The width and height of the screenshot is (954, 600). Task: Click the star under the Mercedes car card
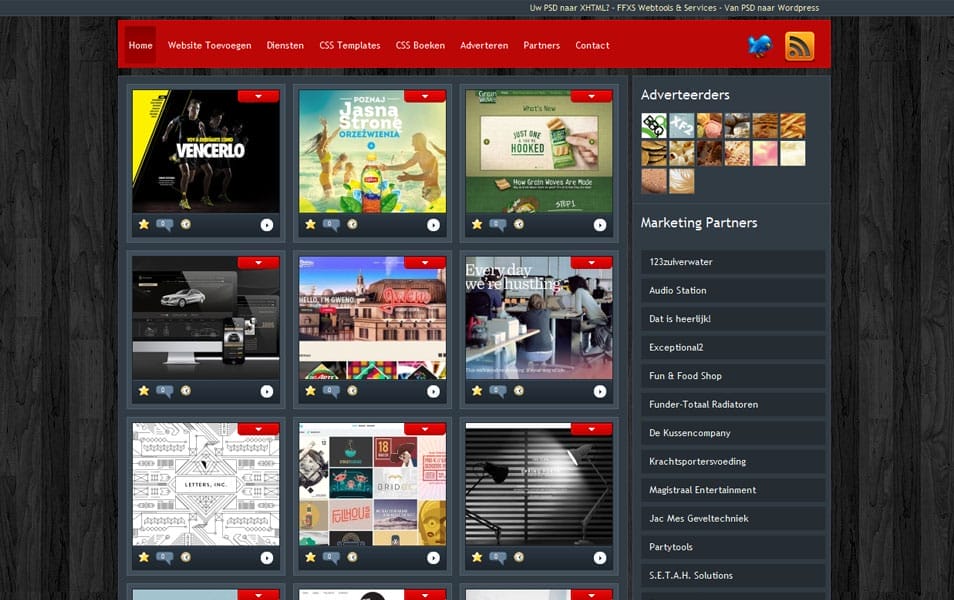click(144, 391)
